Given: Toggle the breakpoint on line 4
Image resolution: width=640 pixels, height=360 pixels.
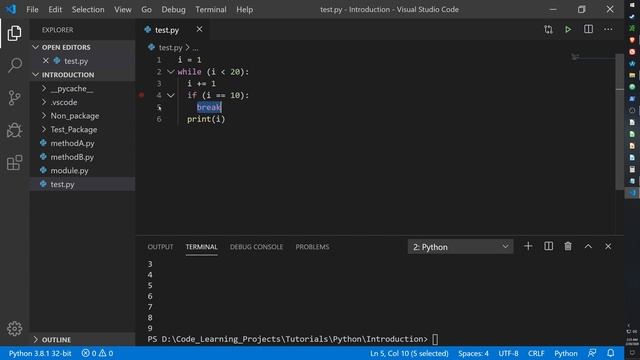Looking at the screenshot, I should coord(142,96).
